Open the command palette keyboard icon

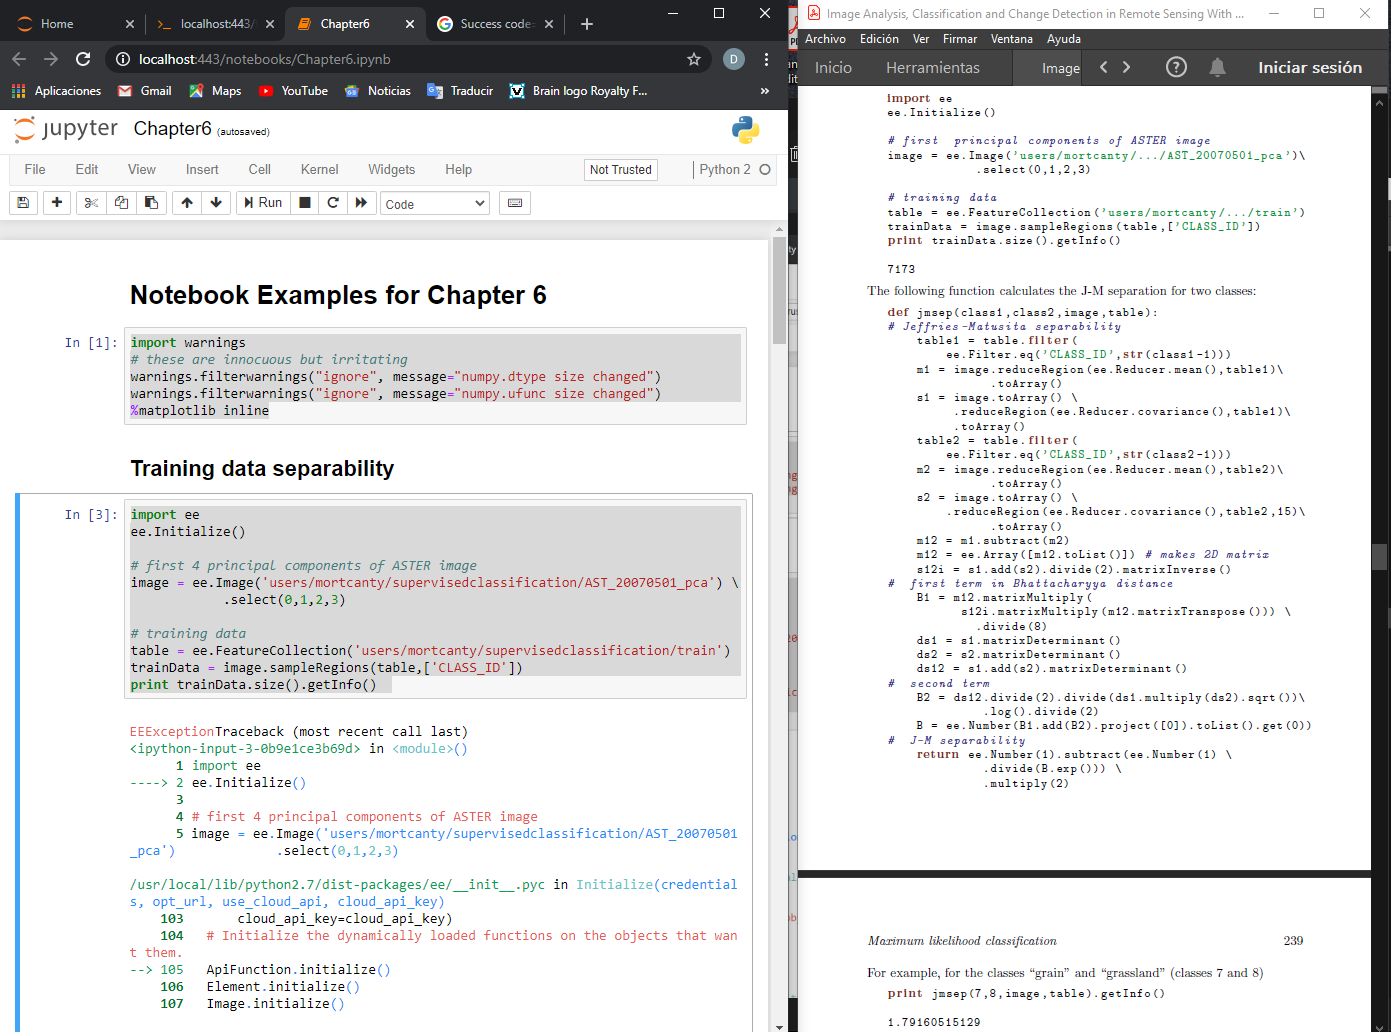coord(514,203)
